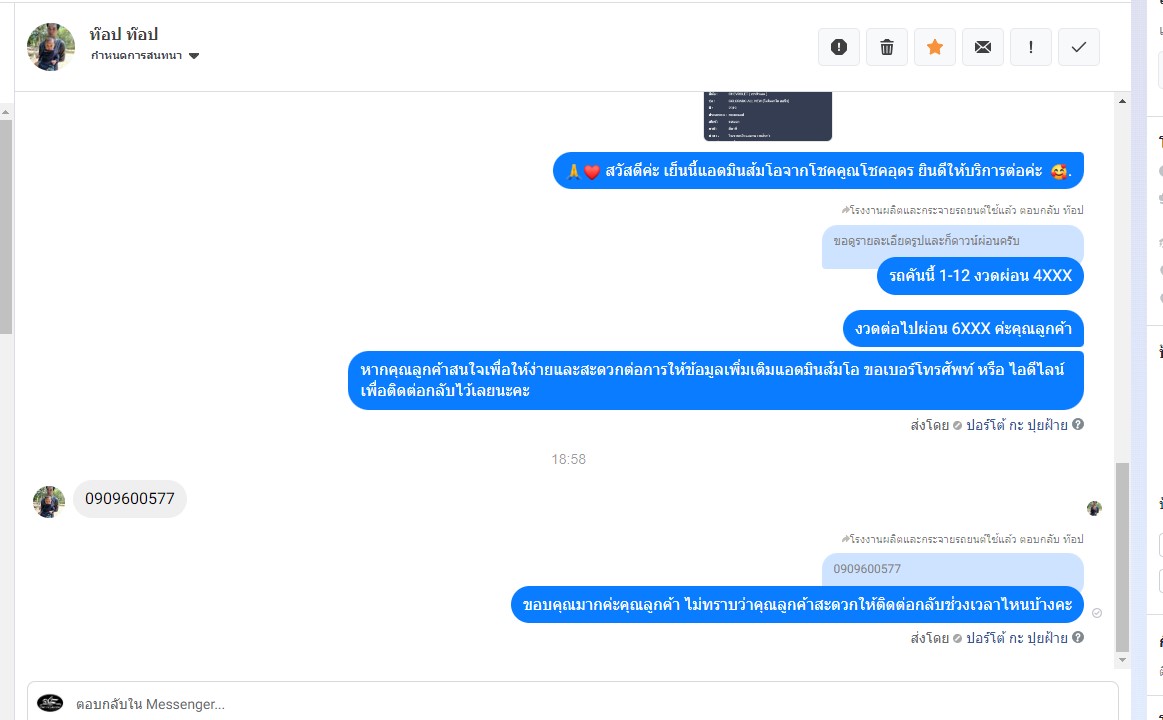Click chat scrollbar up arrow

pyautogui.click(x=1122, y=101)
